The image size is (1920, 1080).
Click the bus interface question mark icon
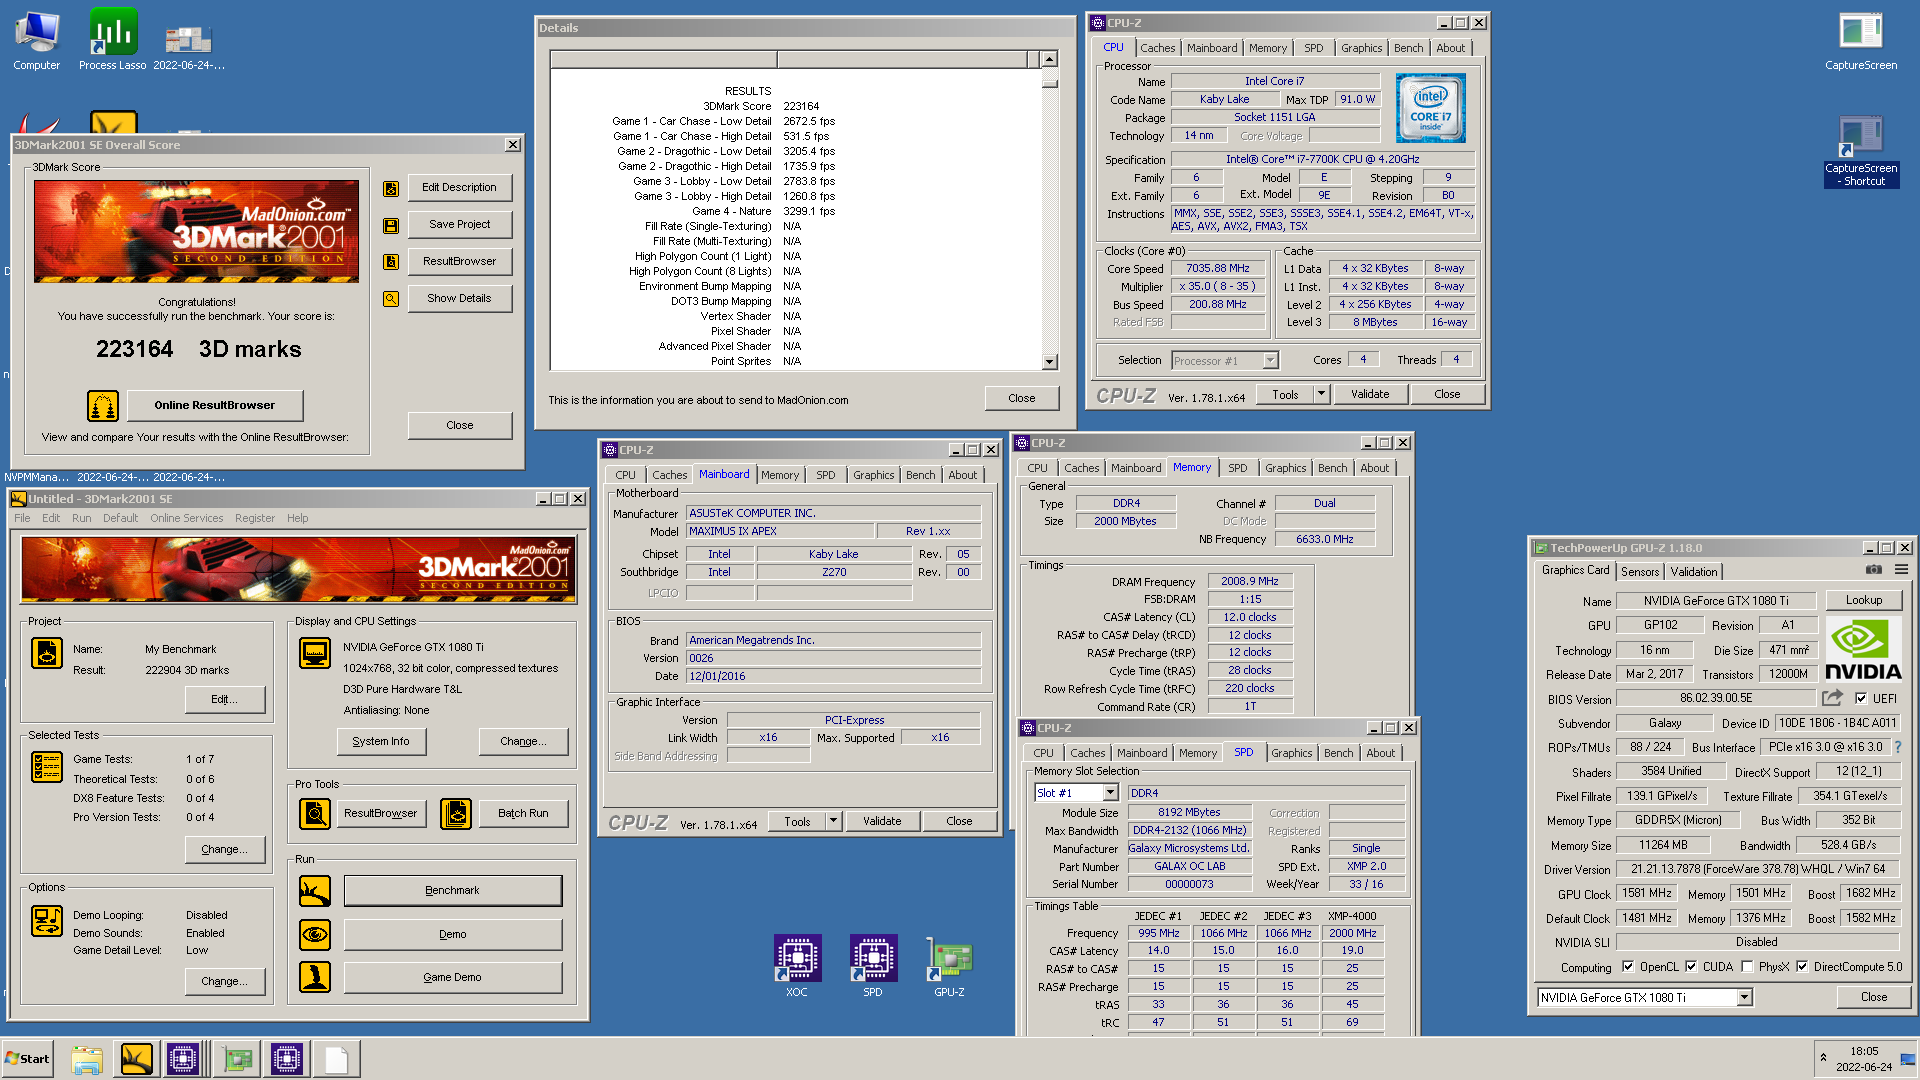coord(1897,747)
